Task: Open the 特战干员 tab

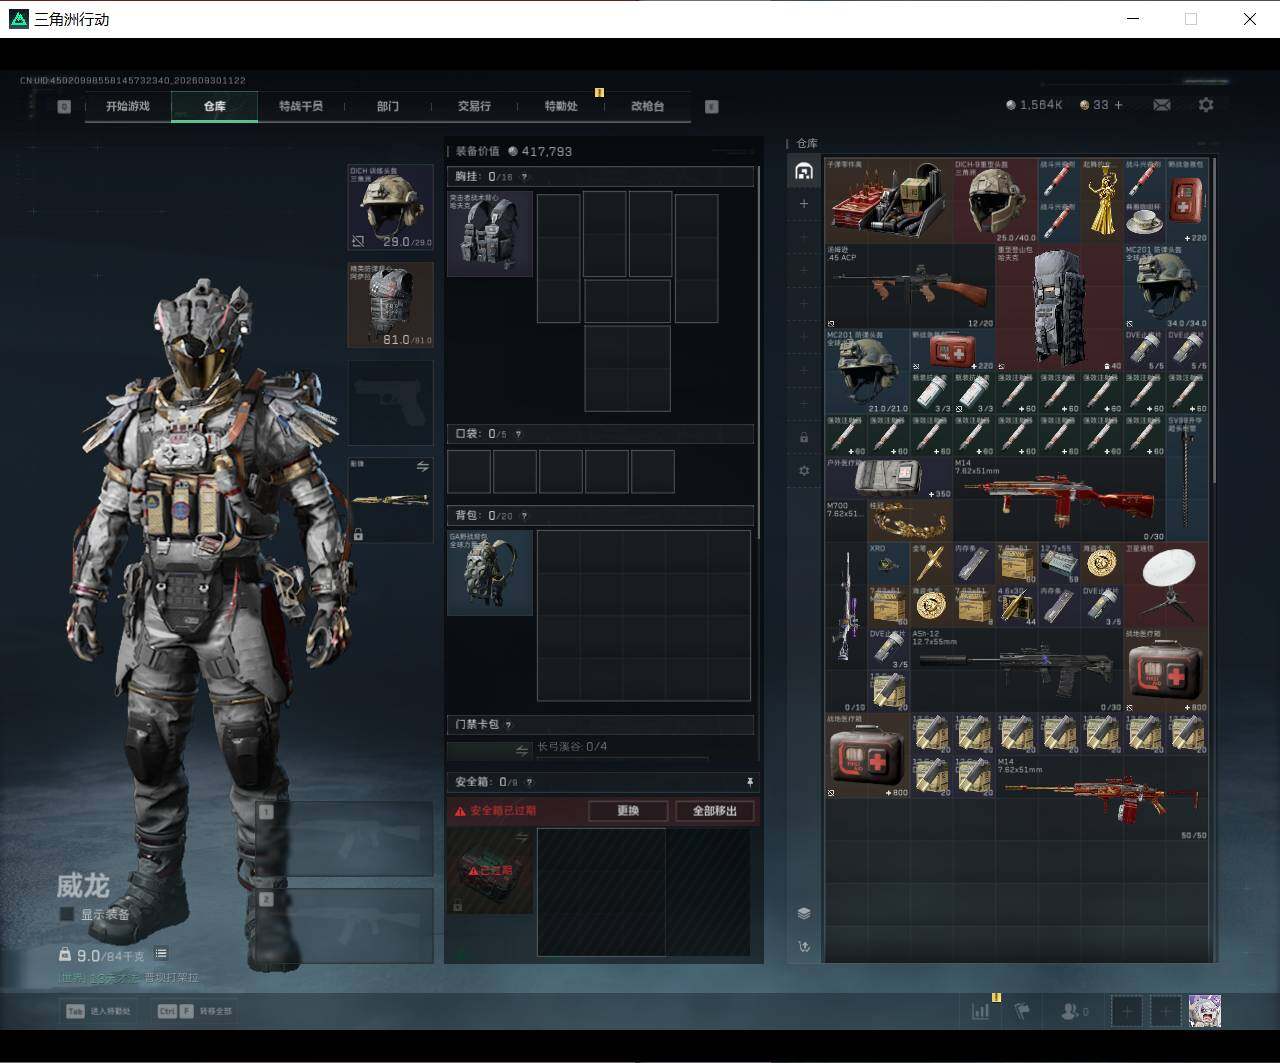Action: click(x=301, y=106)
